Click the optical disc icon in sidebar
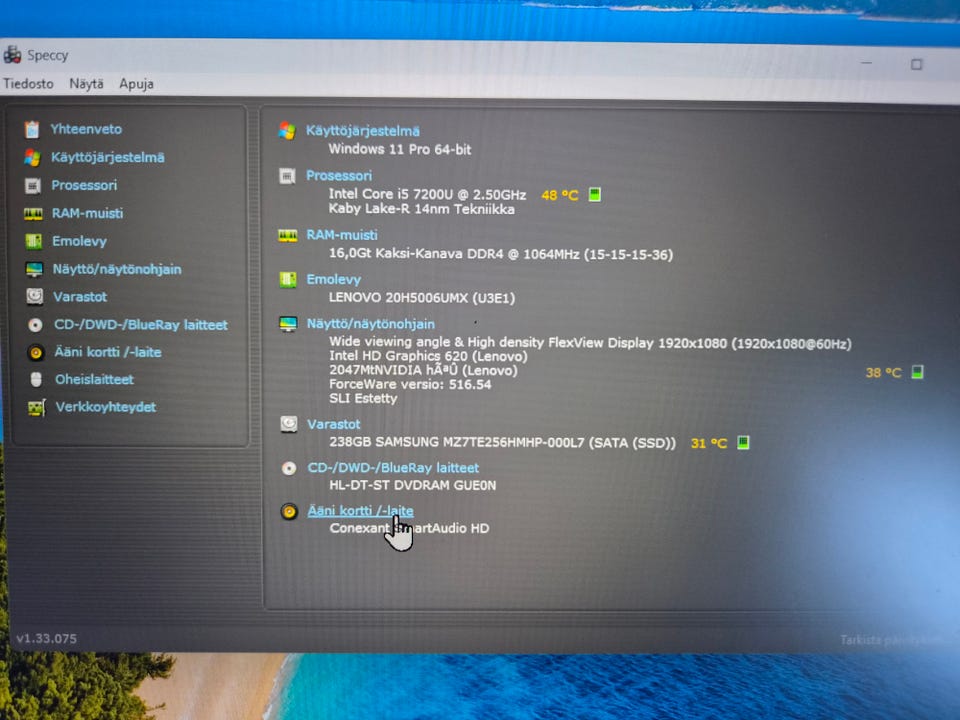 tap(36, 325)
